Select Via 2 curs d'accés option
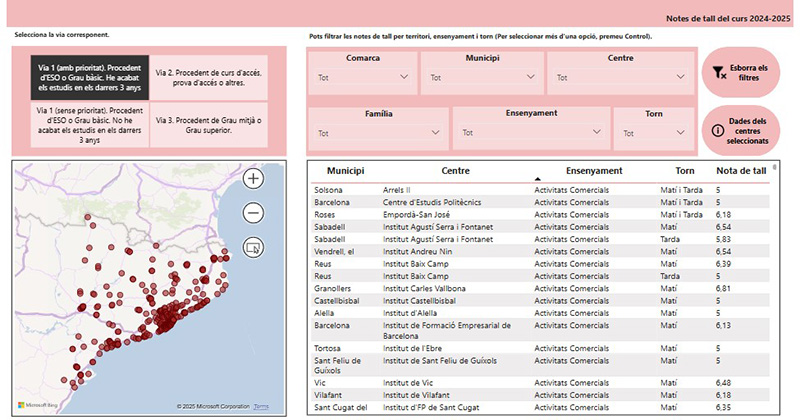This screenshot has width=800, height=420. click(x=209, y=78)
